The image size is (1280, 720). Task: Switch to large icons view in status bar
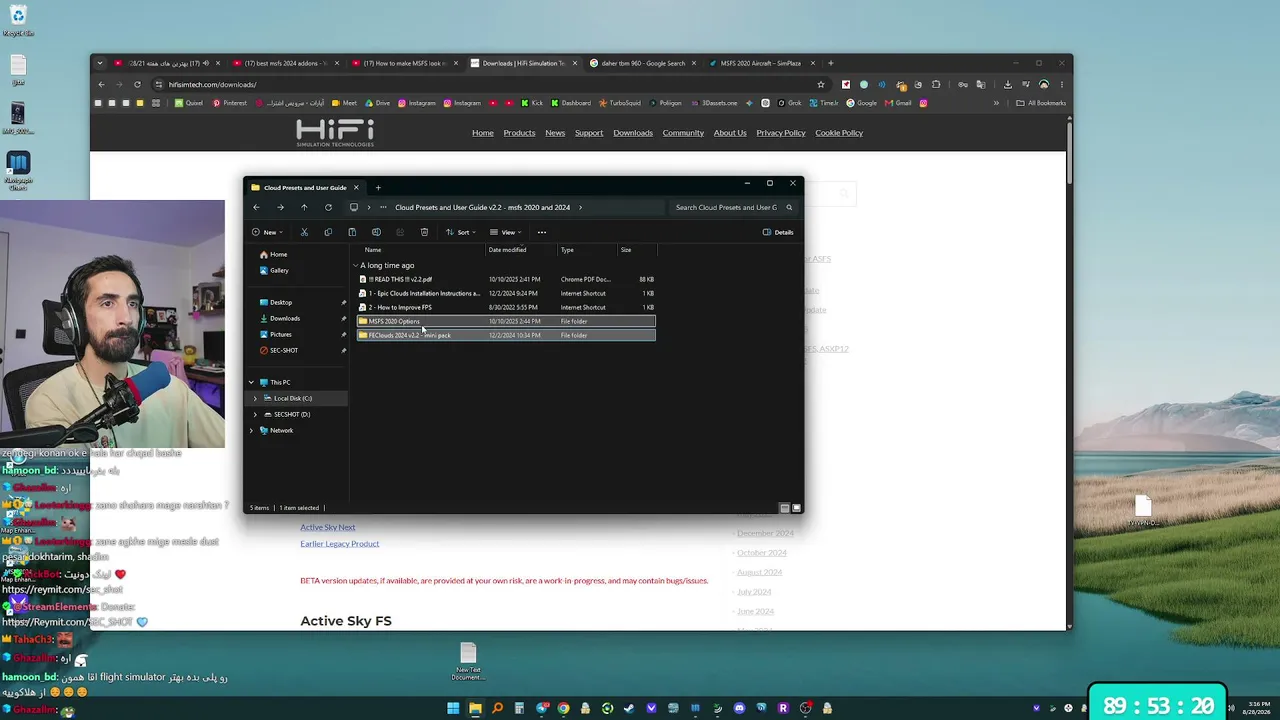[x=796, y=508]
